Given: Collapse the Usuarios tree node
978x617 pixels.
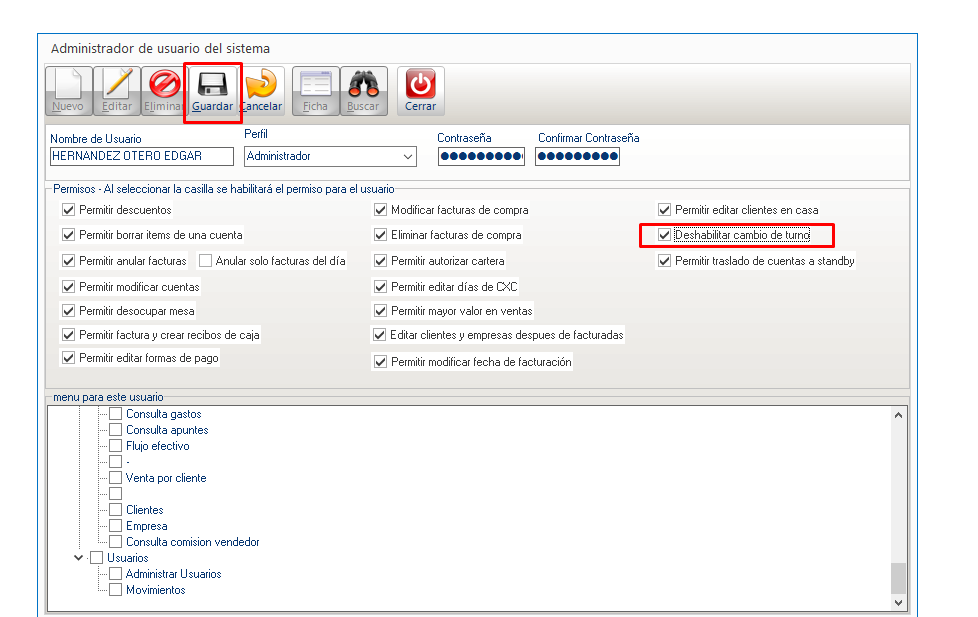Looking at the screenshot, I should coord(79,558).
